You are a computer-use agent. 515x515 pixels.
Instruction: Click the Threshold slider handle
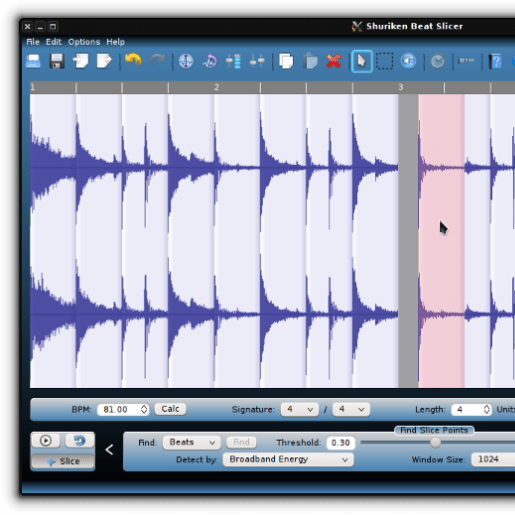(435, 442)
